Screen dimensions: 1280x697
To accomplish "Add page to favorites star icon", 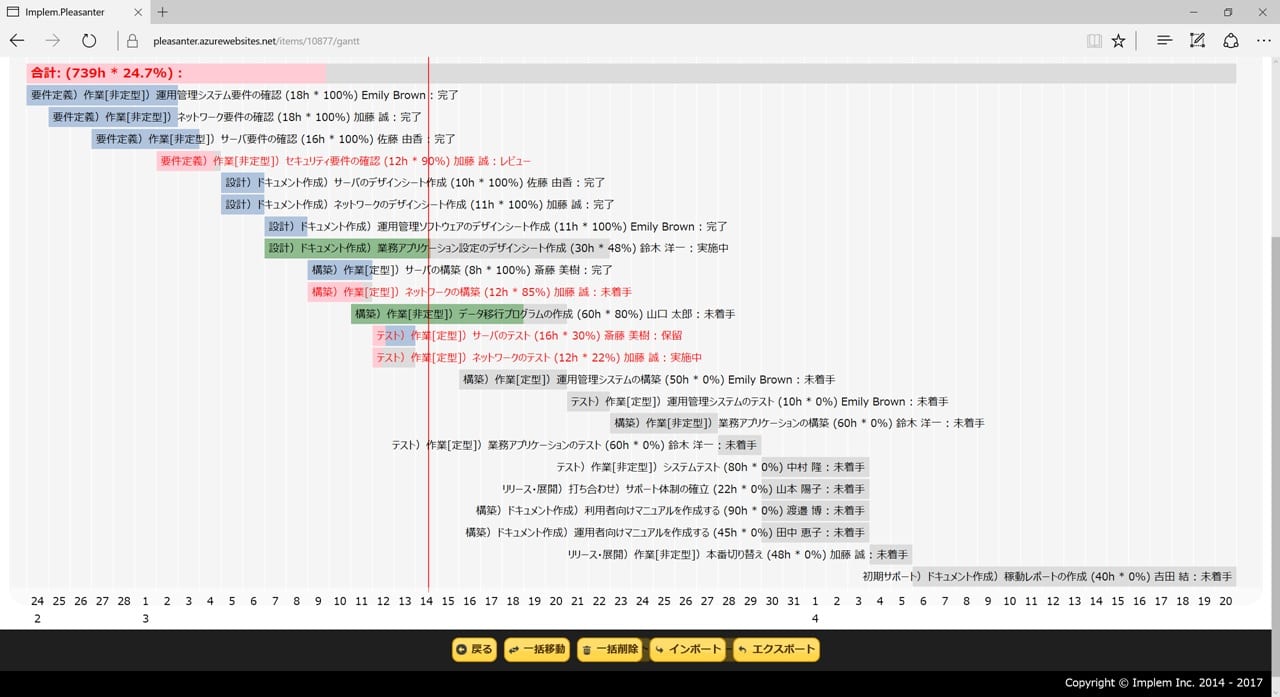I will coord(1119,41).
